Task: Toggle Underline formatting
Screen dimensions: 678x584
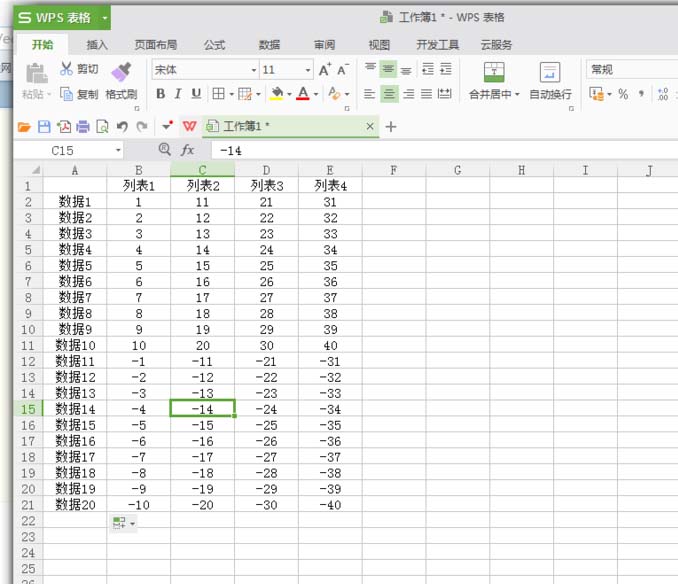Action: [x=196, y=93]
